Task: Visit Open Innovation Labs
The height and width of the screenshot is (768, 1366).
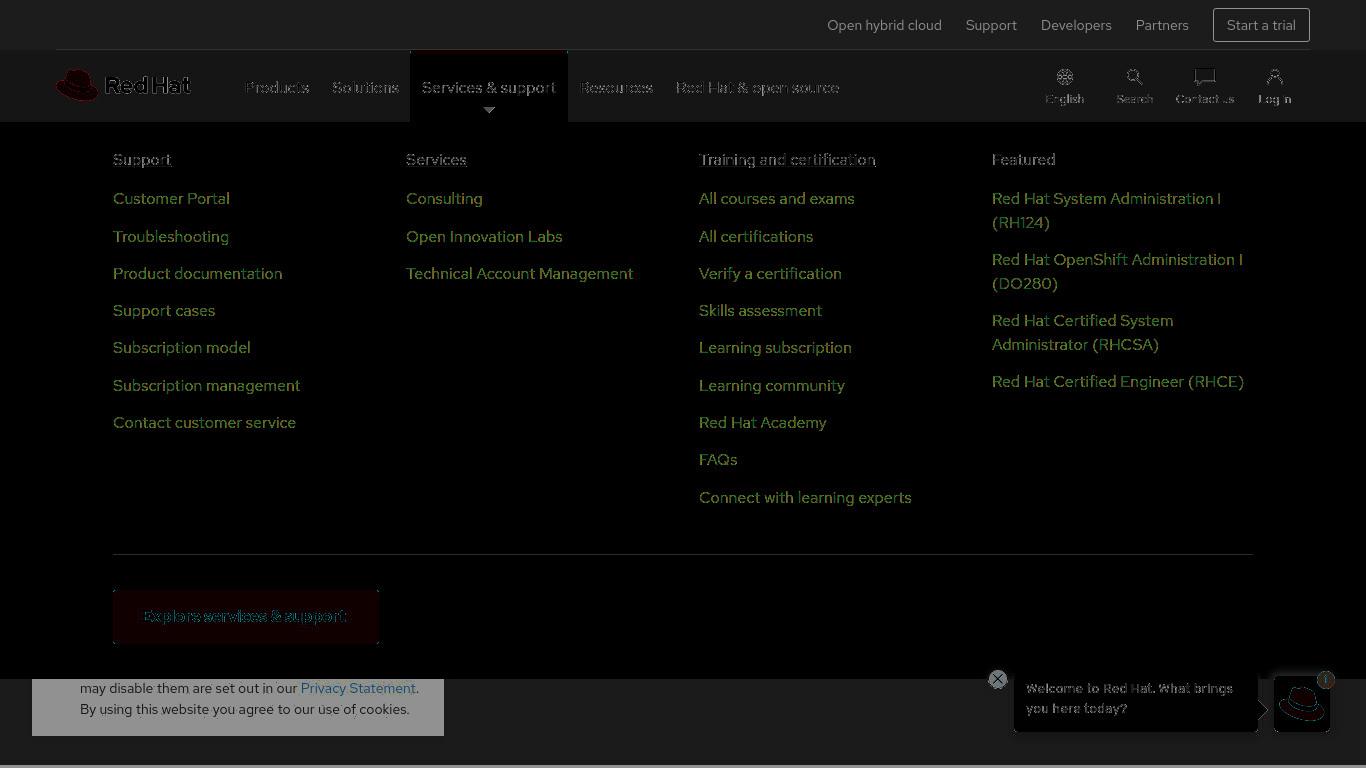Action: click(x=484, y=236)
